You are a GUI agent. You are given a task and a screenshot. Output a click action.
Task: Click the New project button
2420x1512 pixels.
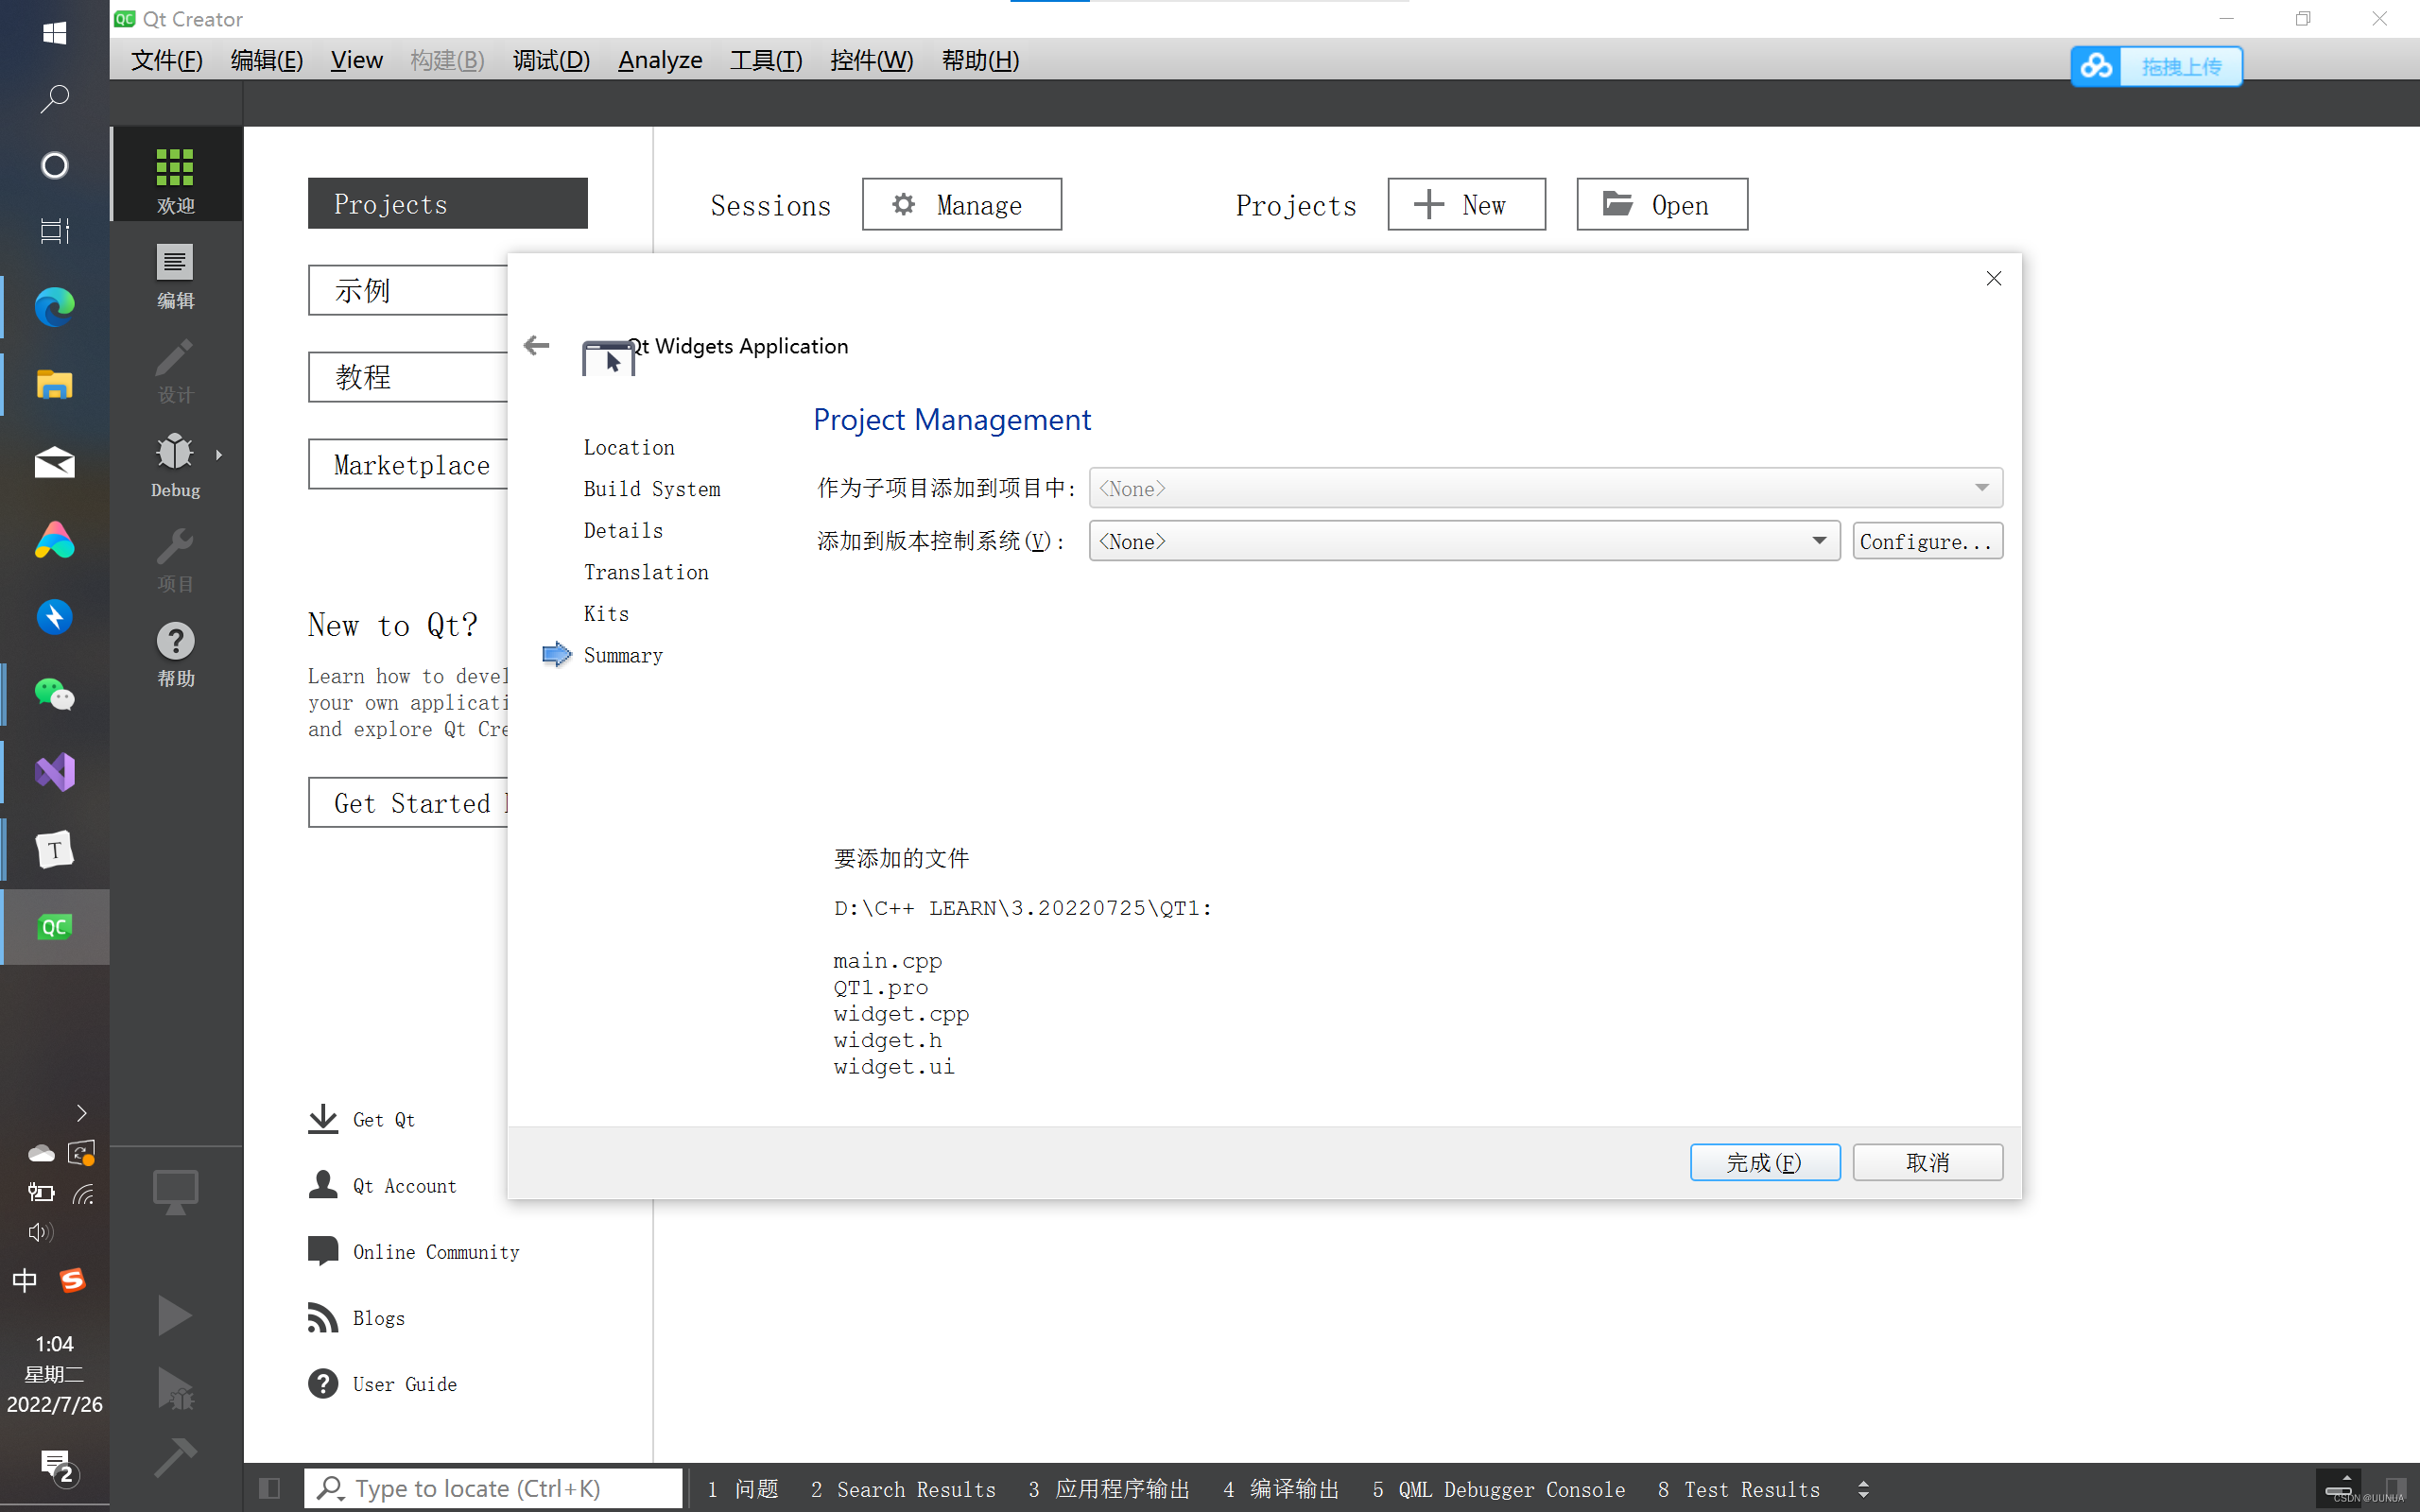pyautogui.click(x=1466, y=204)
